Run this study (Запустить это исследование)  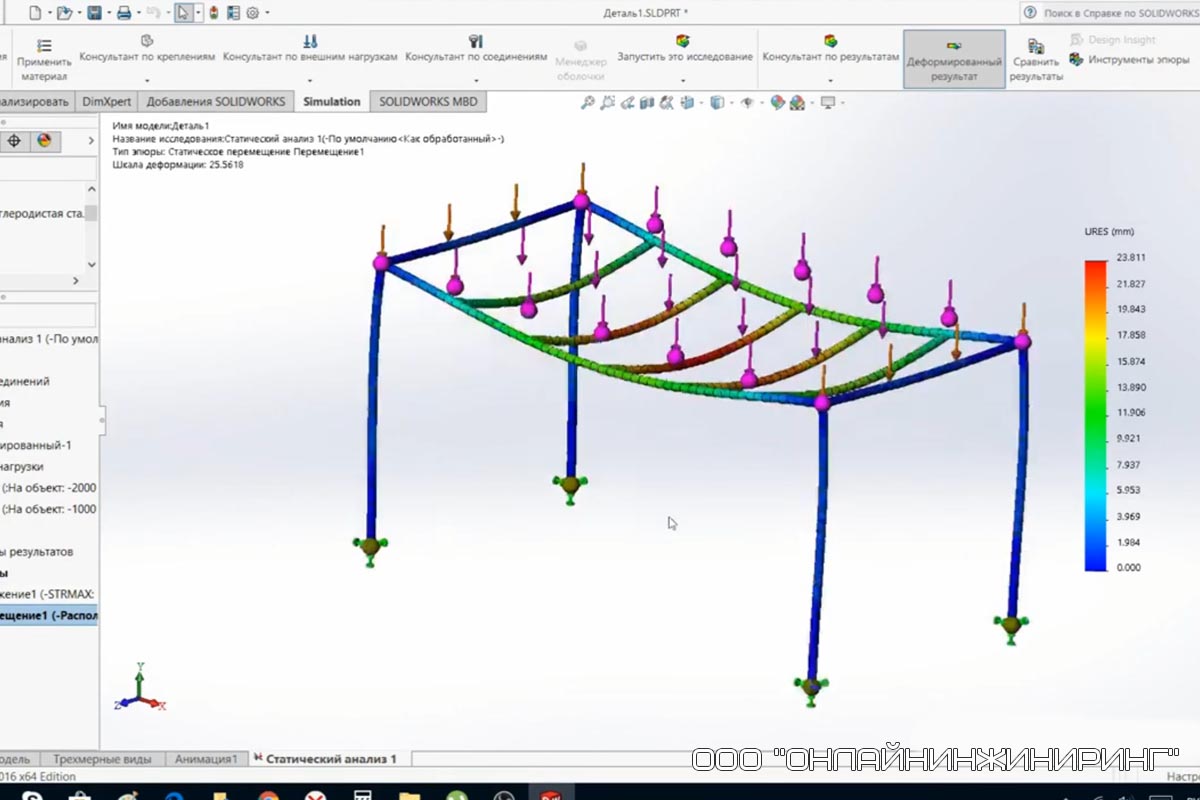tap(684, 41)
